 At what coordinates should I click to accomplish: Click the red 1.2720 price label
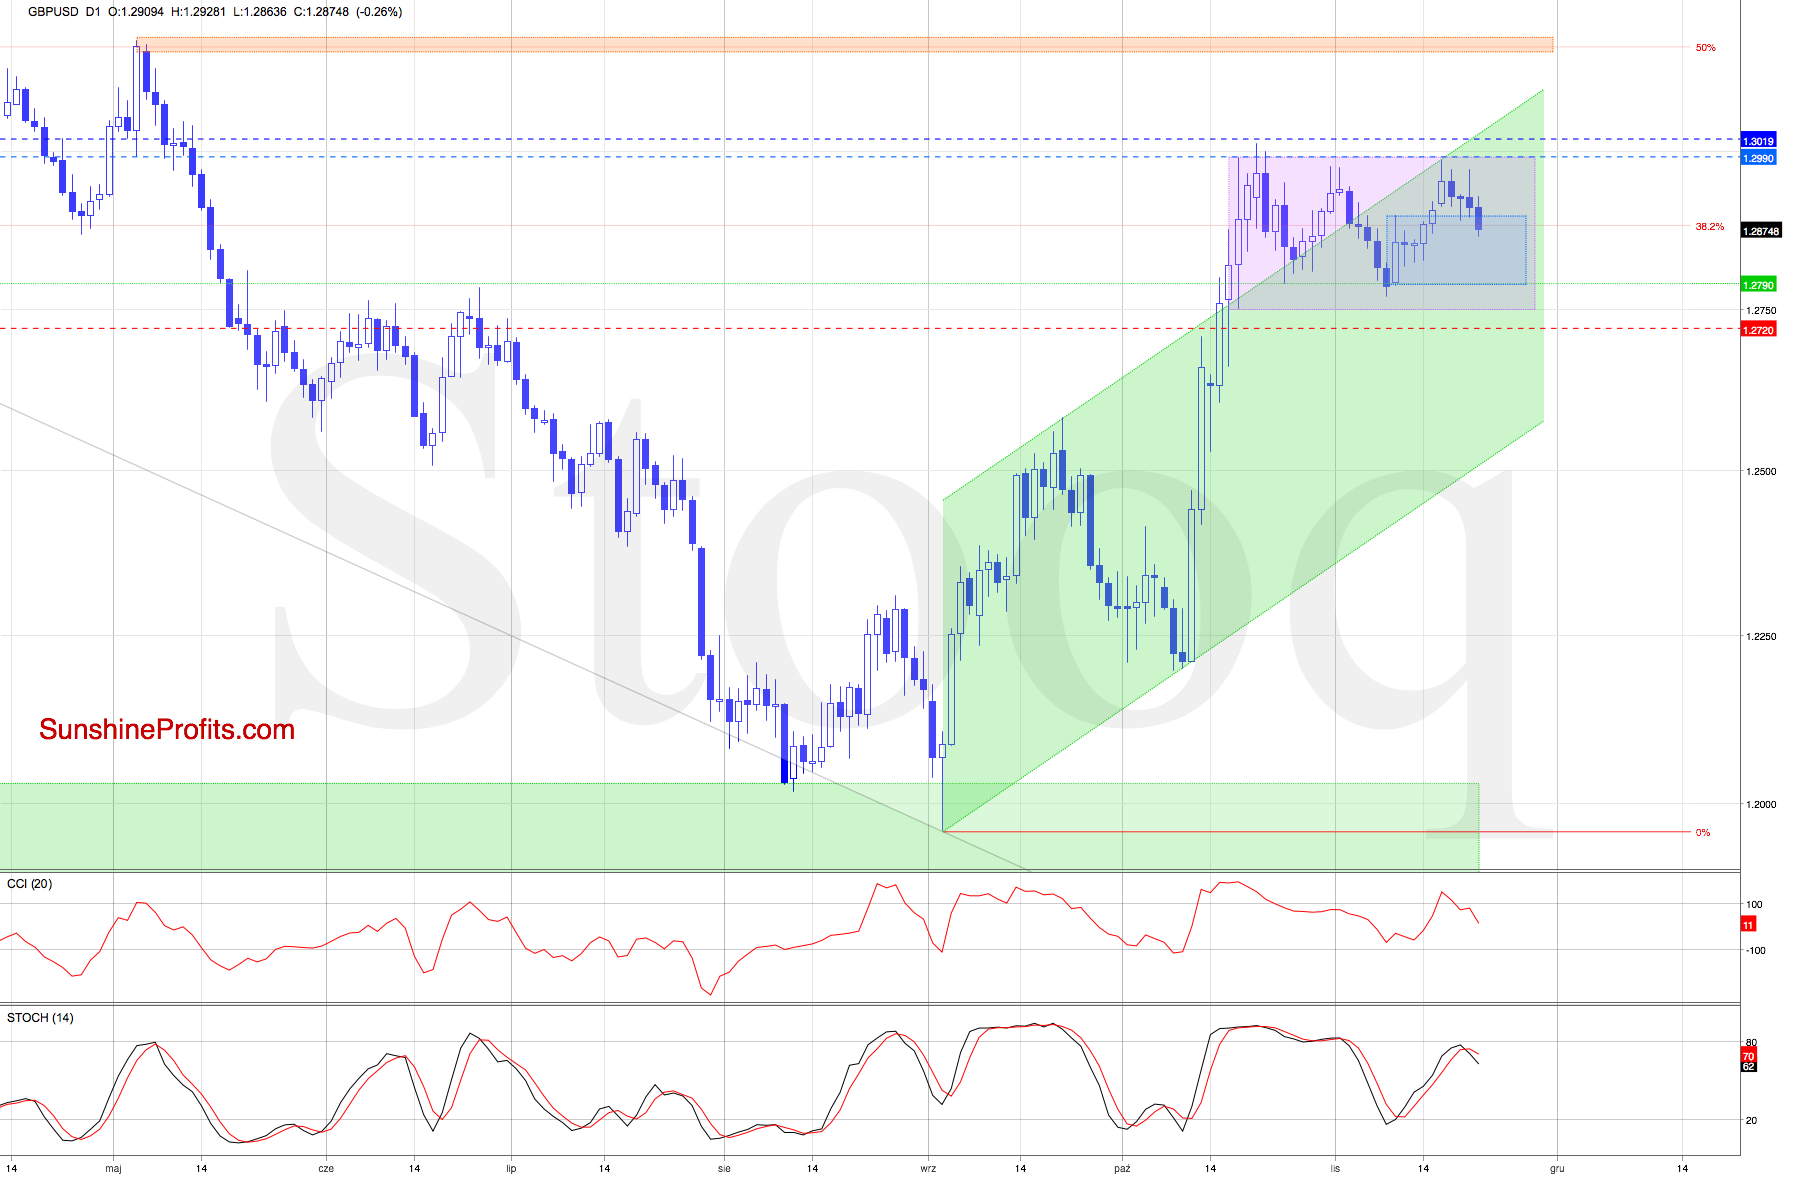(1759, 330)
